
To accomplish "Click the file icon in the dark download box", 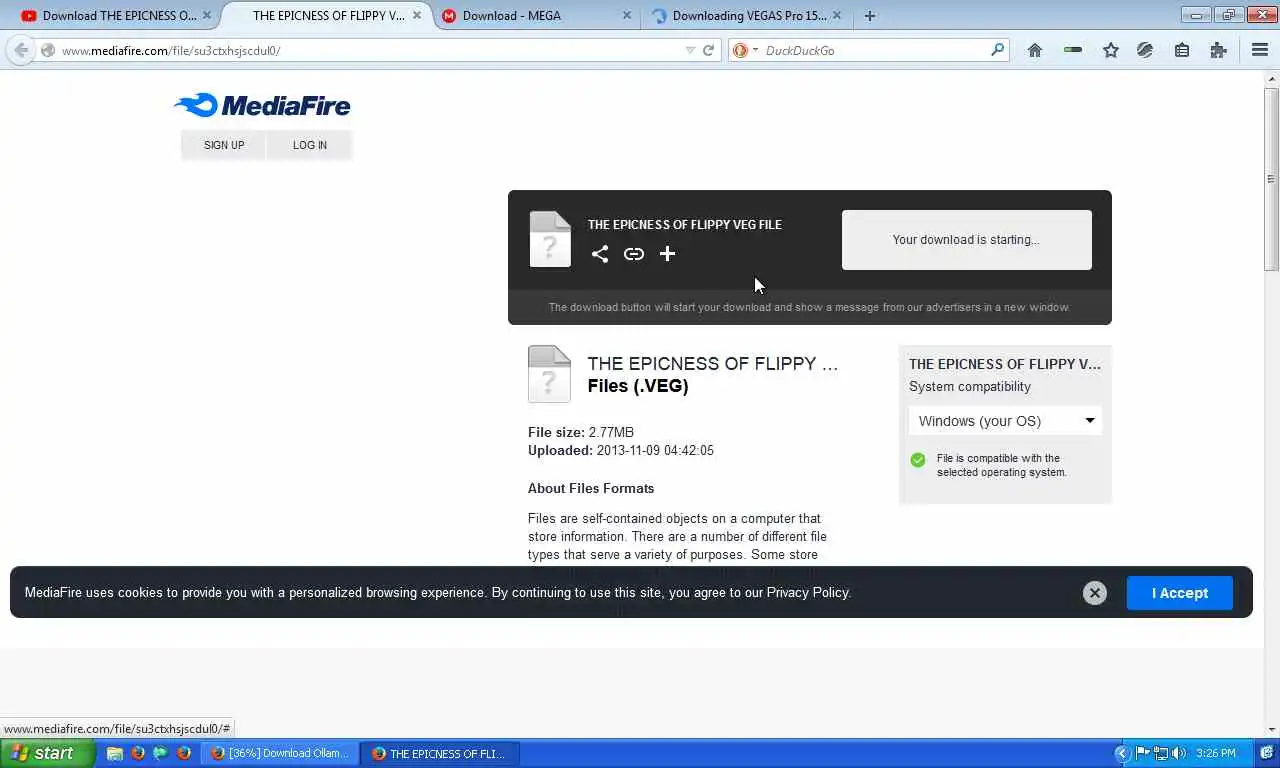I will [550, 239].
